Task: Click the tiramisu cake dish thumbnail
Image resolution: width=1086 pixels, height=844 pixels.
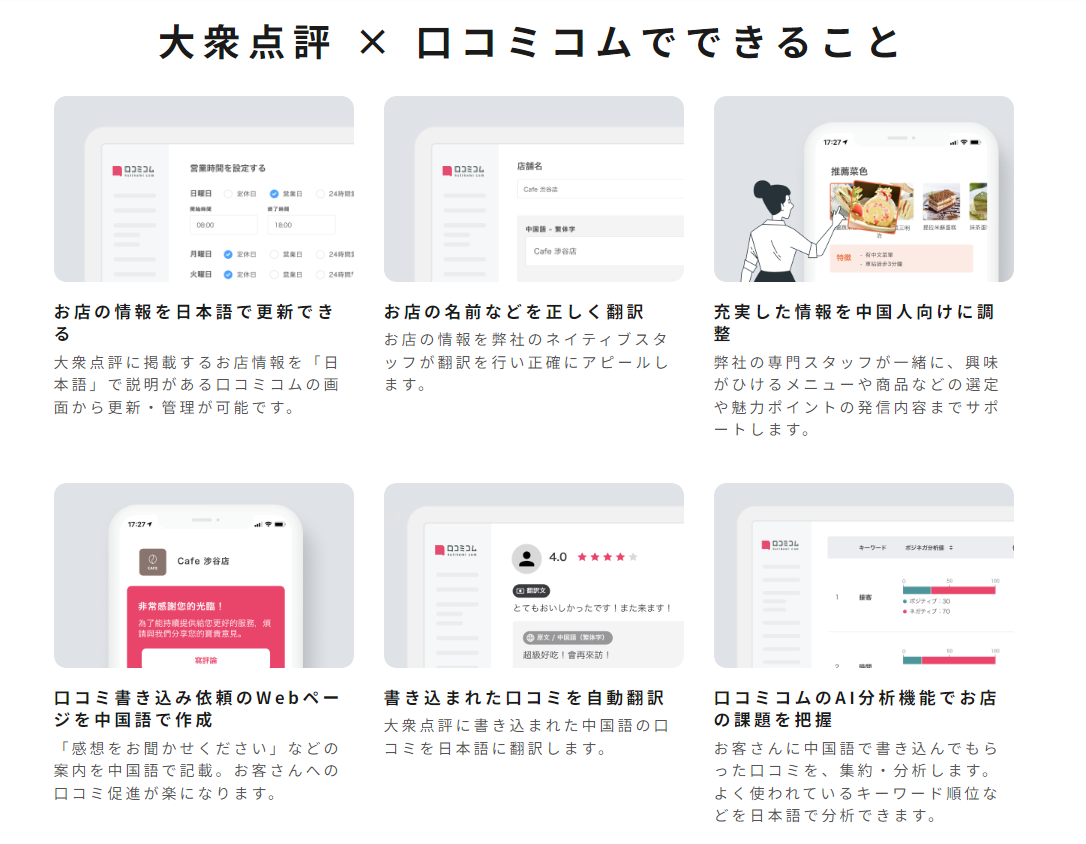Action: point(941,202)
